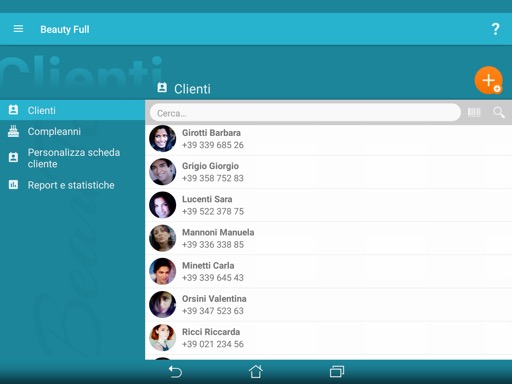Tap the orange add client button
The height and width of the screenshot is (384, 512).
click(x=489, y=80)
